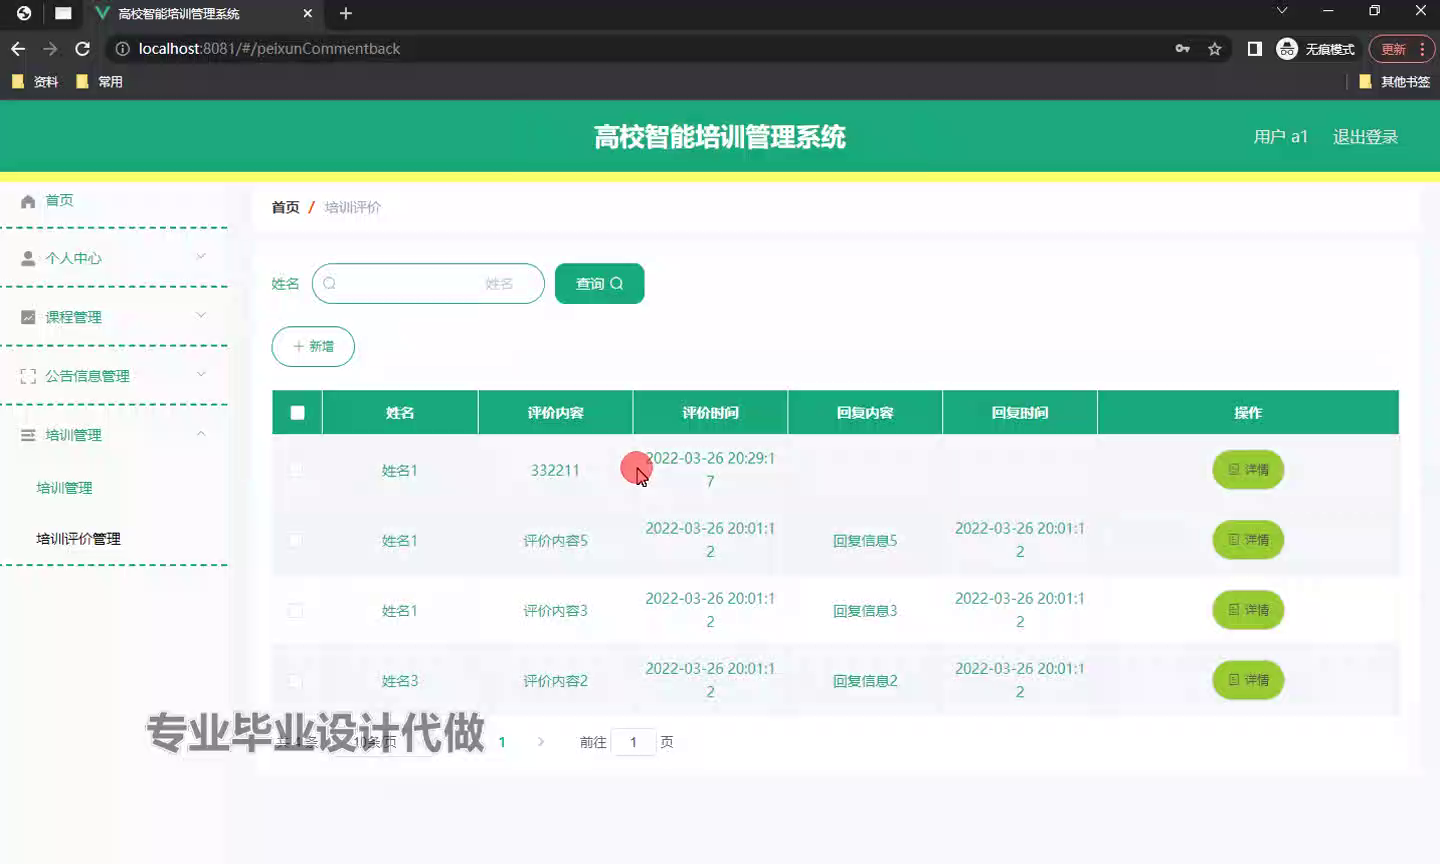Click next page arrow in pagination
Viewport: 1440px width, 864px height.
tap(541, 742)
